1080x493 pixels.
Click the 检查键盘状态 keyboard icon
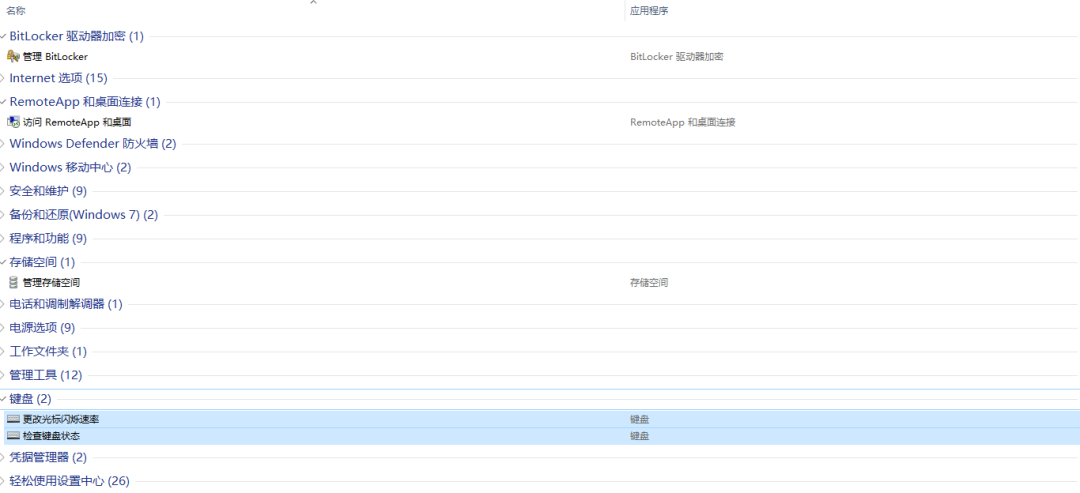tap(13, 436)
